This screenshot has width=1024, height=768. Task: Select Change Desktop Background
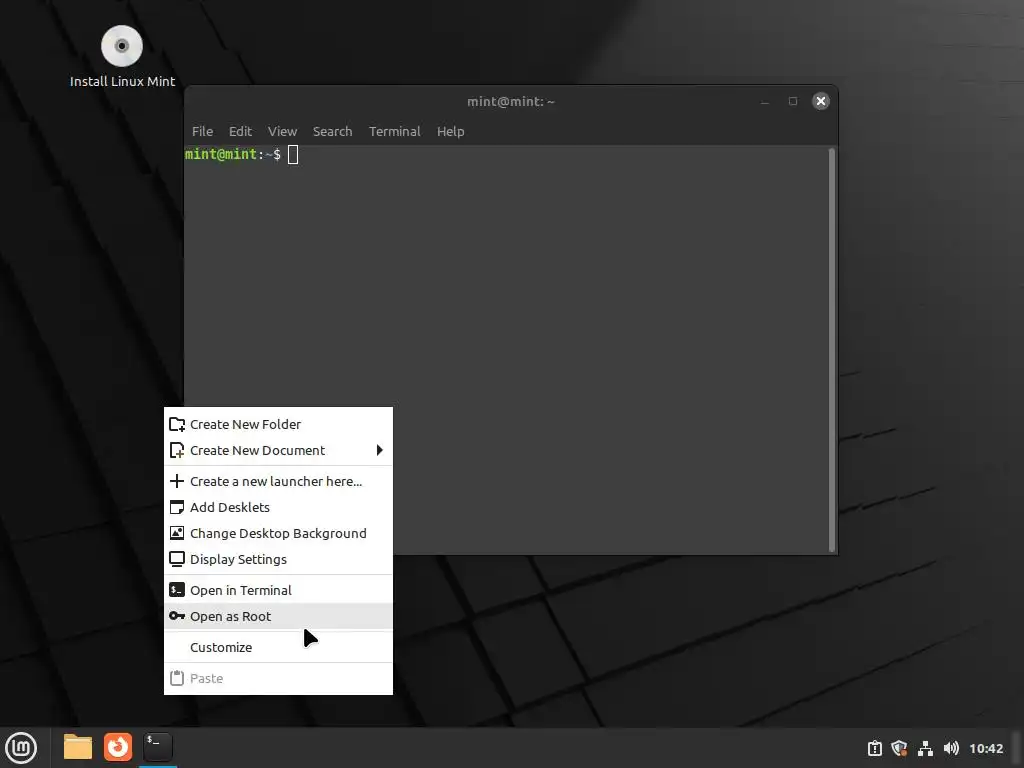tap(278, 534)
